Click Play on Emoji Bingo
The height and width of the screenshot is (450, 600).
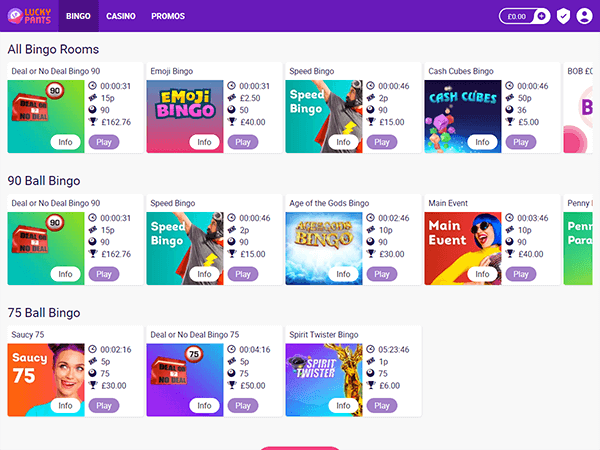click(x=243, y=142)
